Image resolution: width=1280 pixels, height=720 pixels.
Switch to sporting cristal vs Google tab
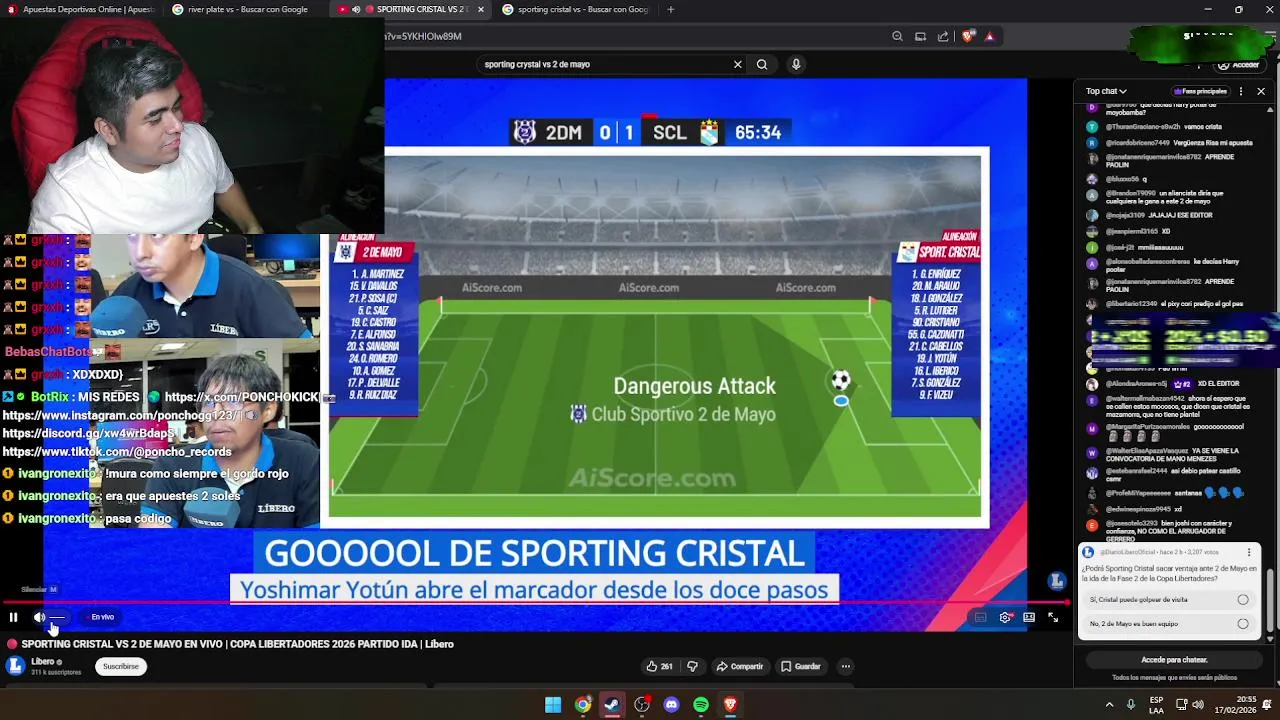pos(575,9)
